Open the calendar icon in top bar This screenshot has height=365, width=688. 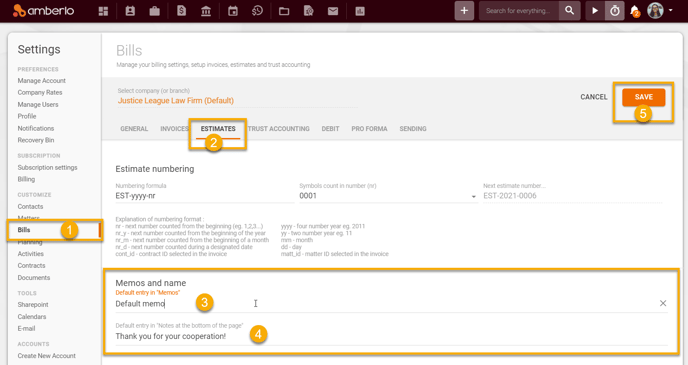[x=233, y=11]
